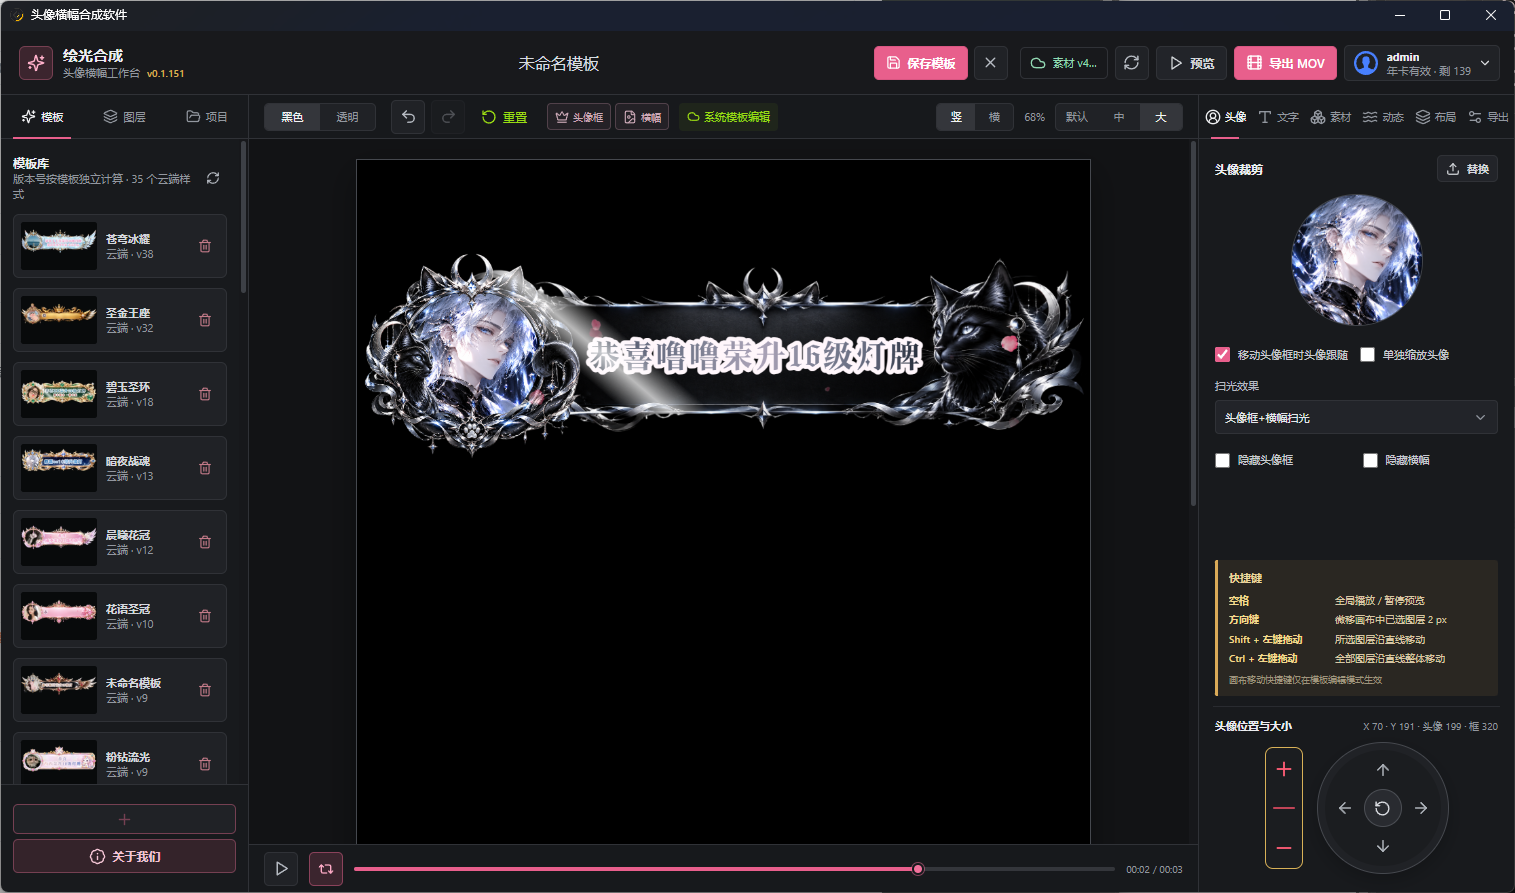This screenshot has width=1515, height=893.
Task: Click the redo arrow in the toolbar
Action: (448, 117)
